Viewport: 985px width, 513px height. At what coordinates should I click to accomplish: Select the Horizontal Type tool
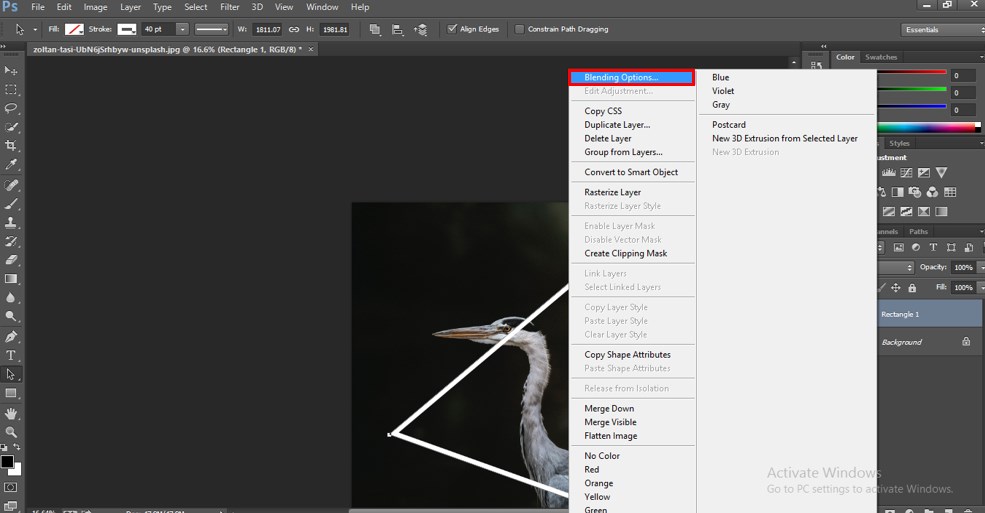coord(11,355)
